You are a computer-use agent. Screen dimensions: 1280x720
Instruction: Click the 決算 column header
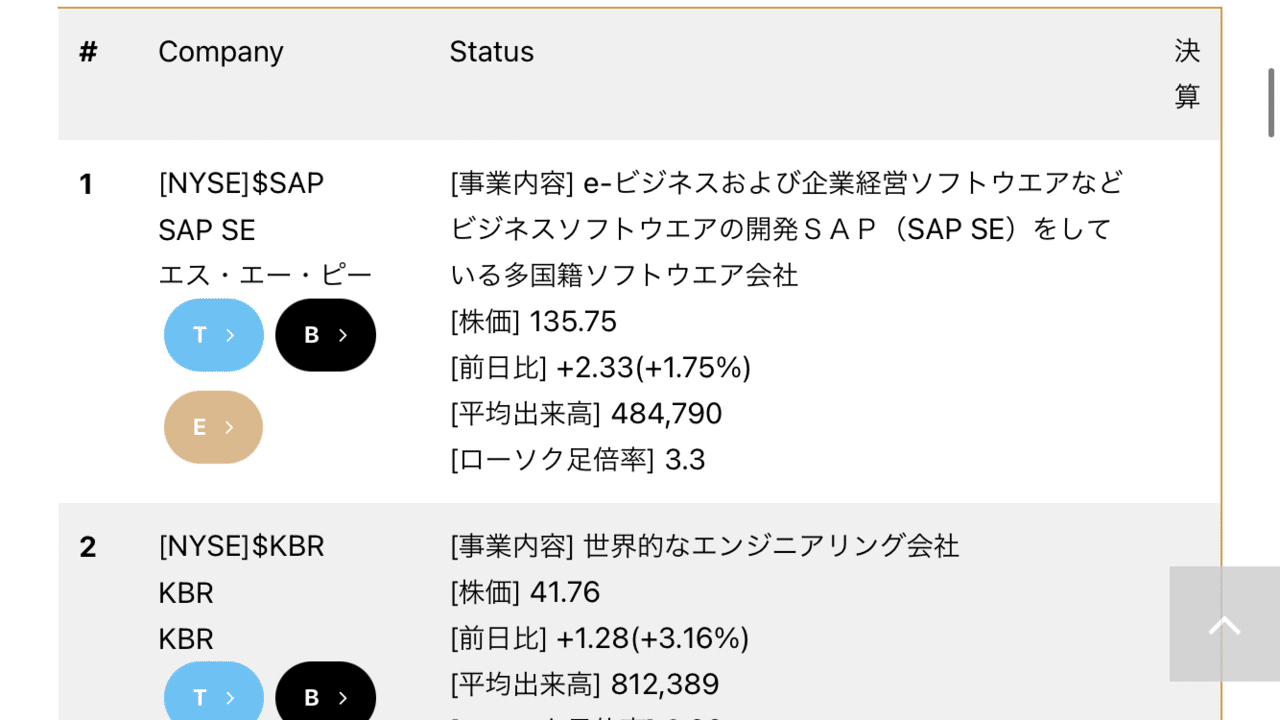[1187, 74]
